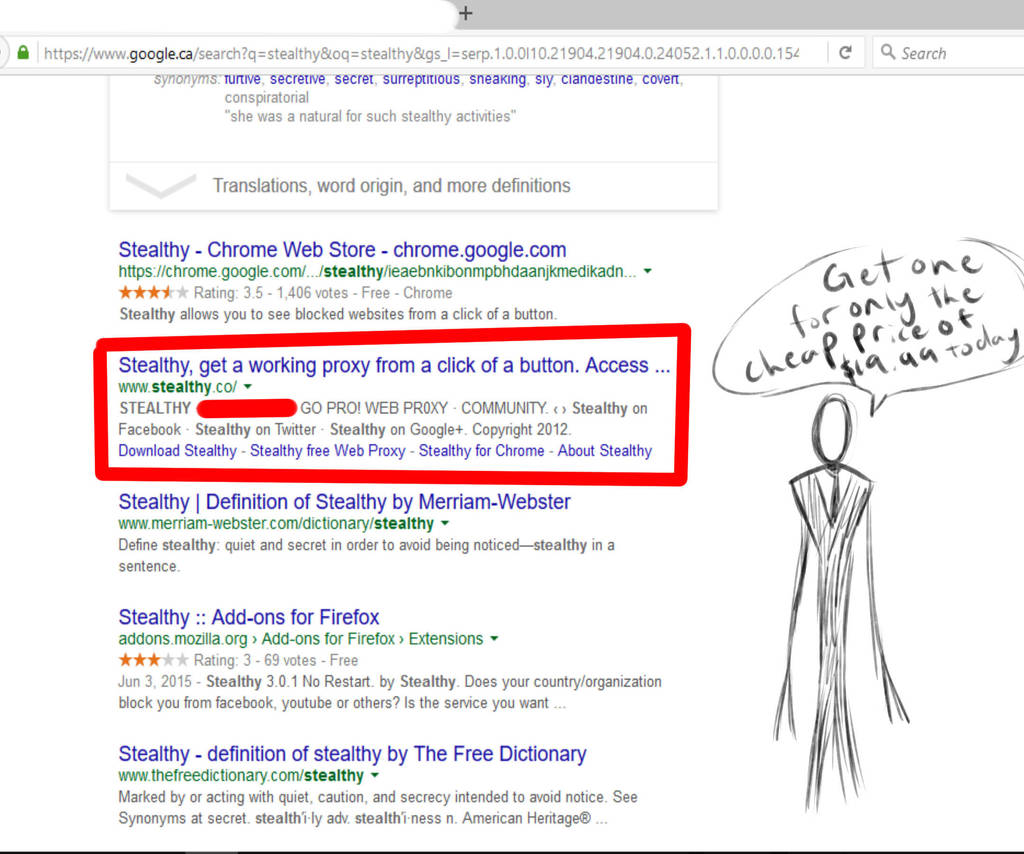Image resolution: width=1024 pixels, height=854 pixels.
Task: Click the 'Jun 3, 2015' date text
Action: pos(155,682)
